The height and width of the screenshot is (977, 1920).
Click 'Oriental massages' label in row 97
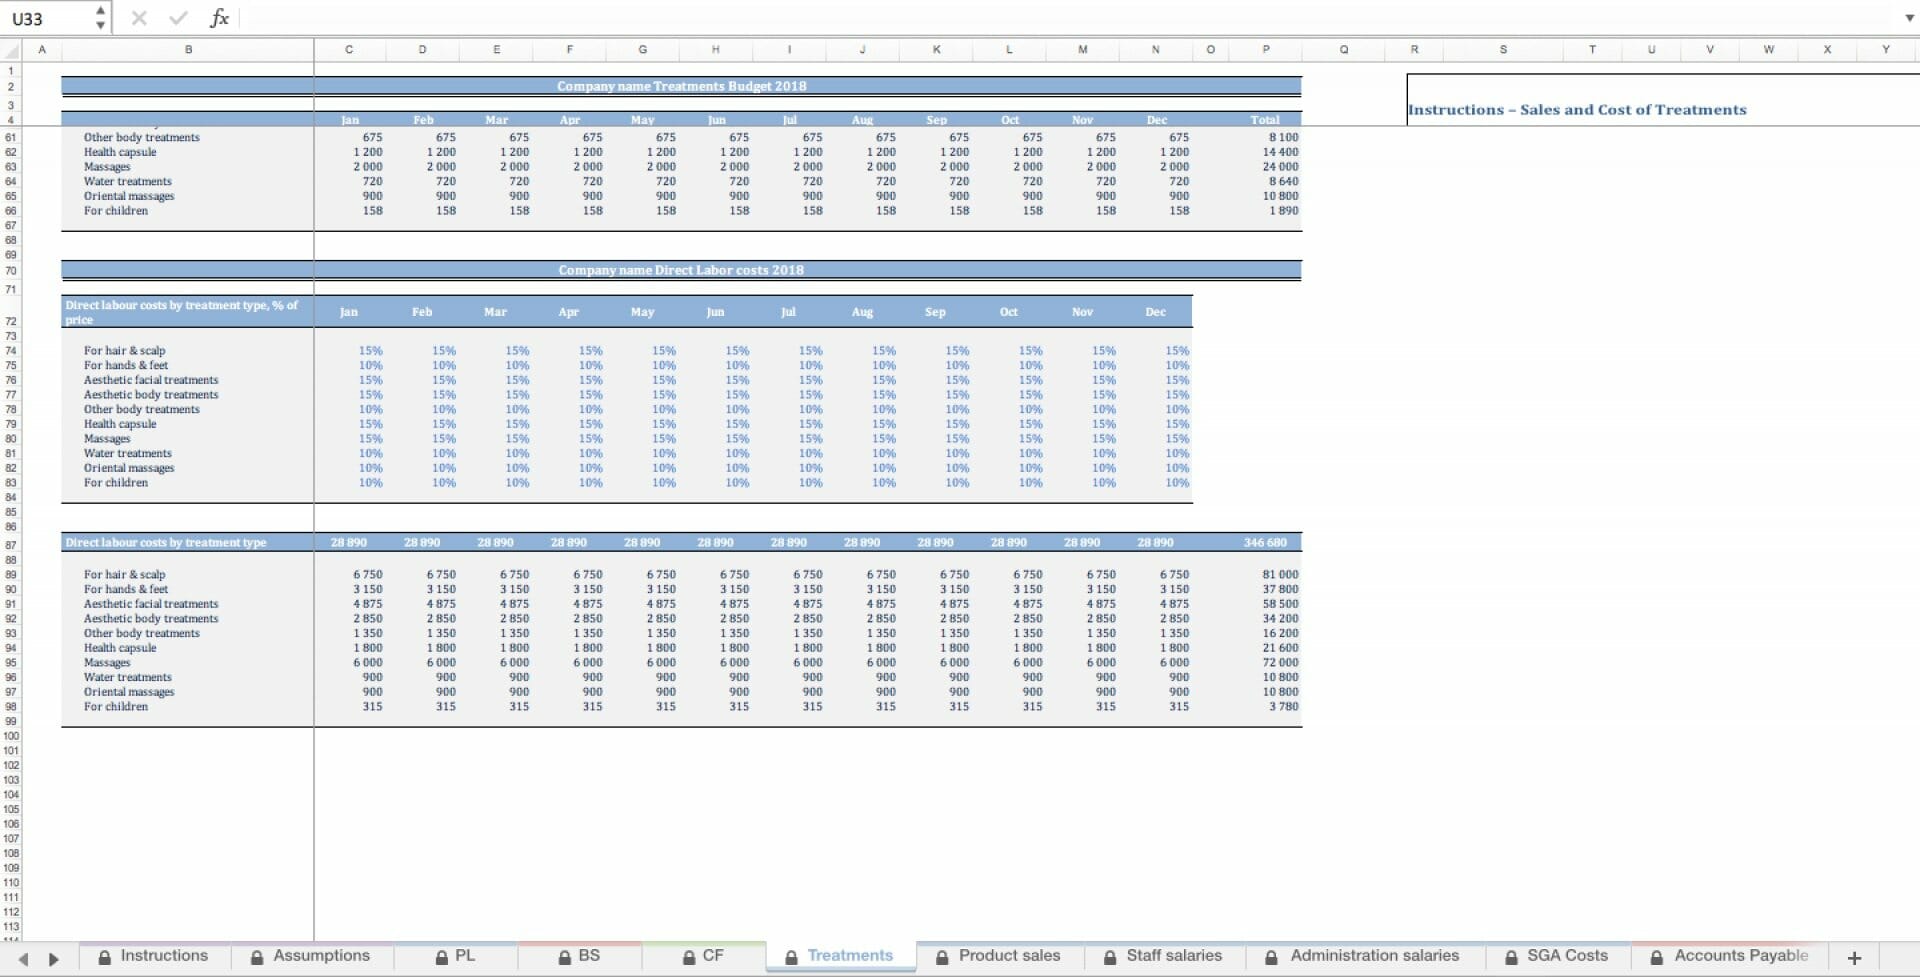pos(129,692)
